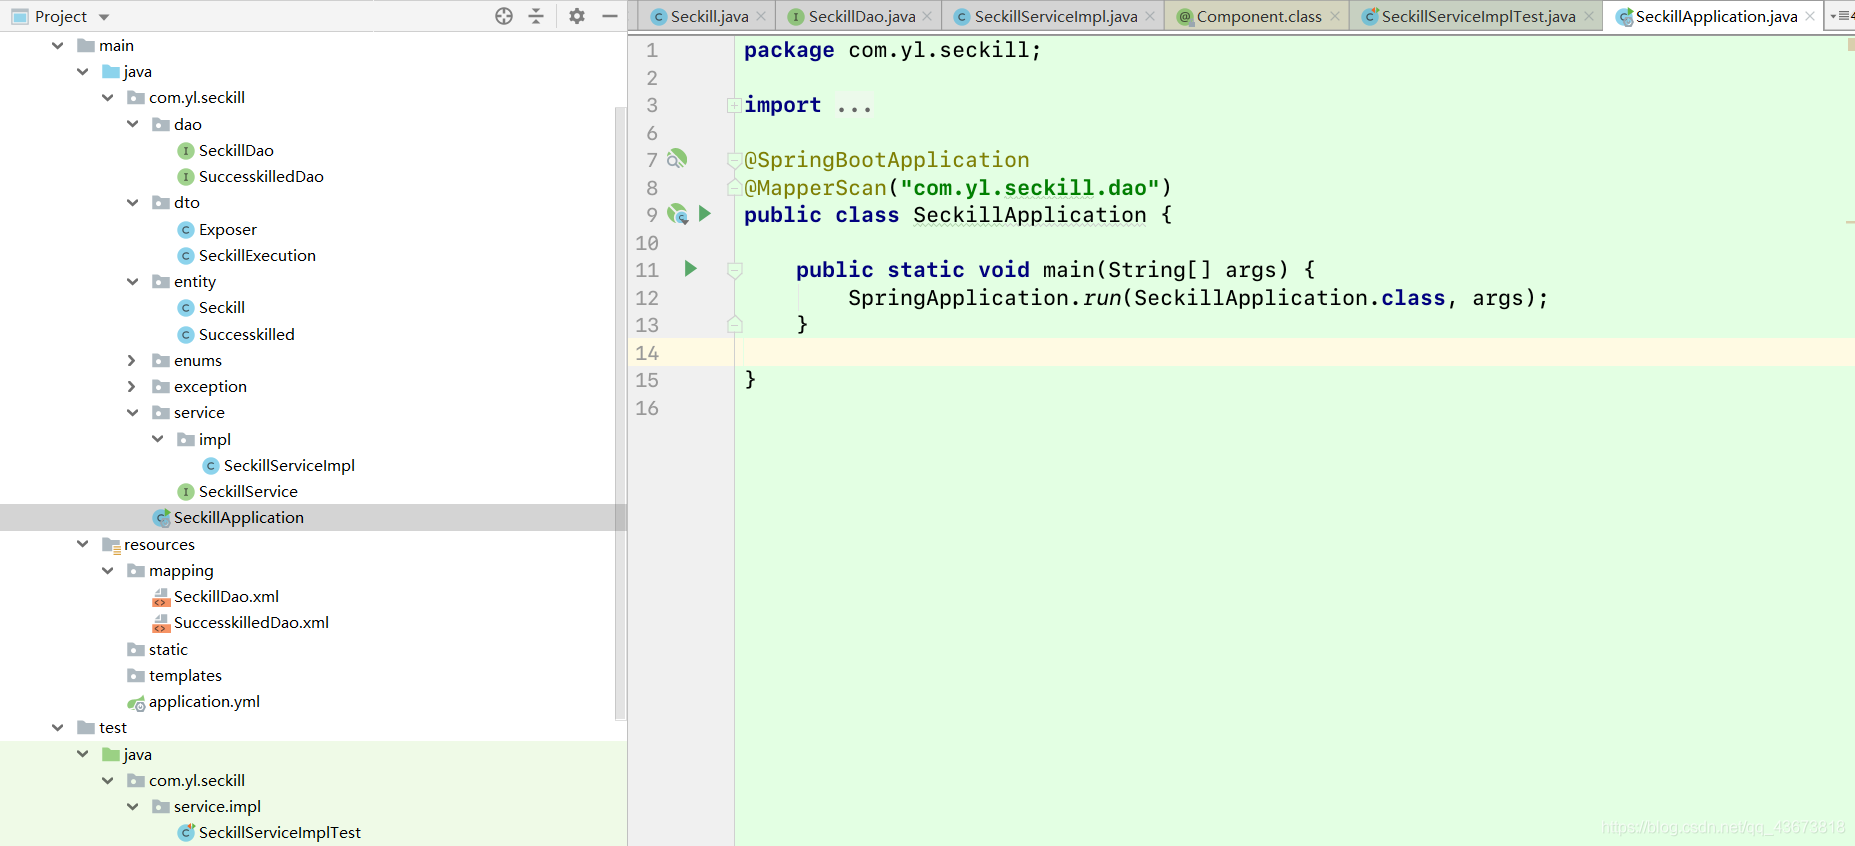1855x846 pixels.
Task: Collapse the mapping folder
Action: click(108, 571)
